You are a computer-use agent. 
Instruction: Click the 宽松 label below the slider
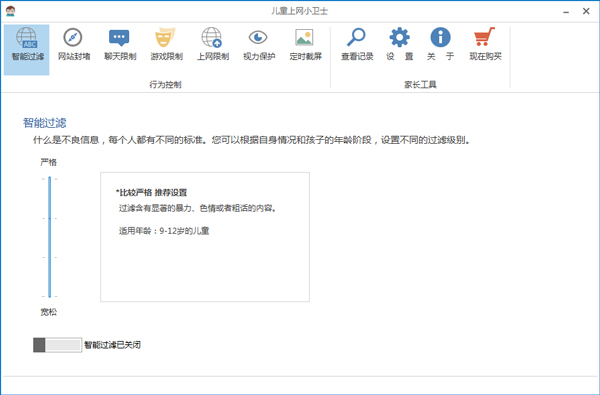pyautogui.click(x=49, y=312)
